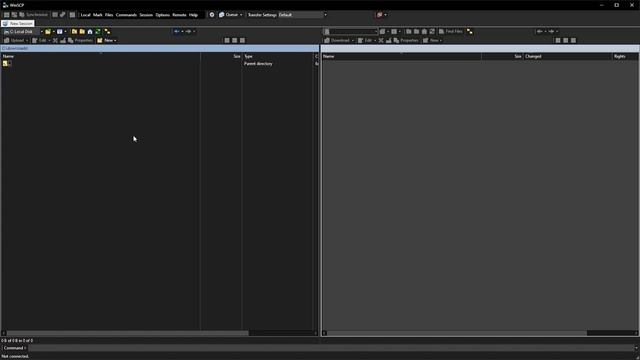This screenshot has width=640, height=360.
Task: Expand local panel New dropdown arrow
Action: click(x=115, y=40)
